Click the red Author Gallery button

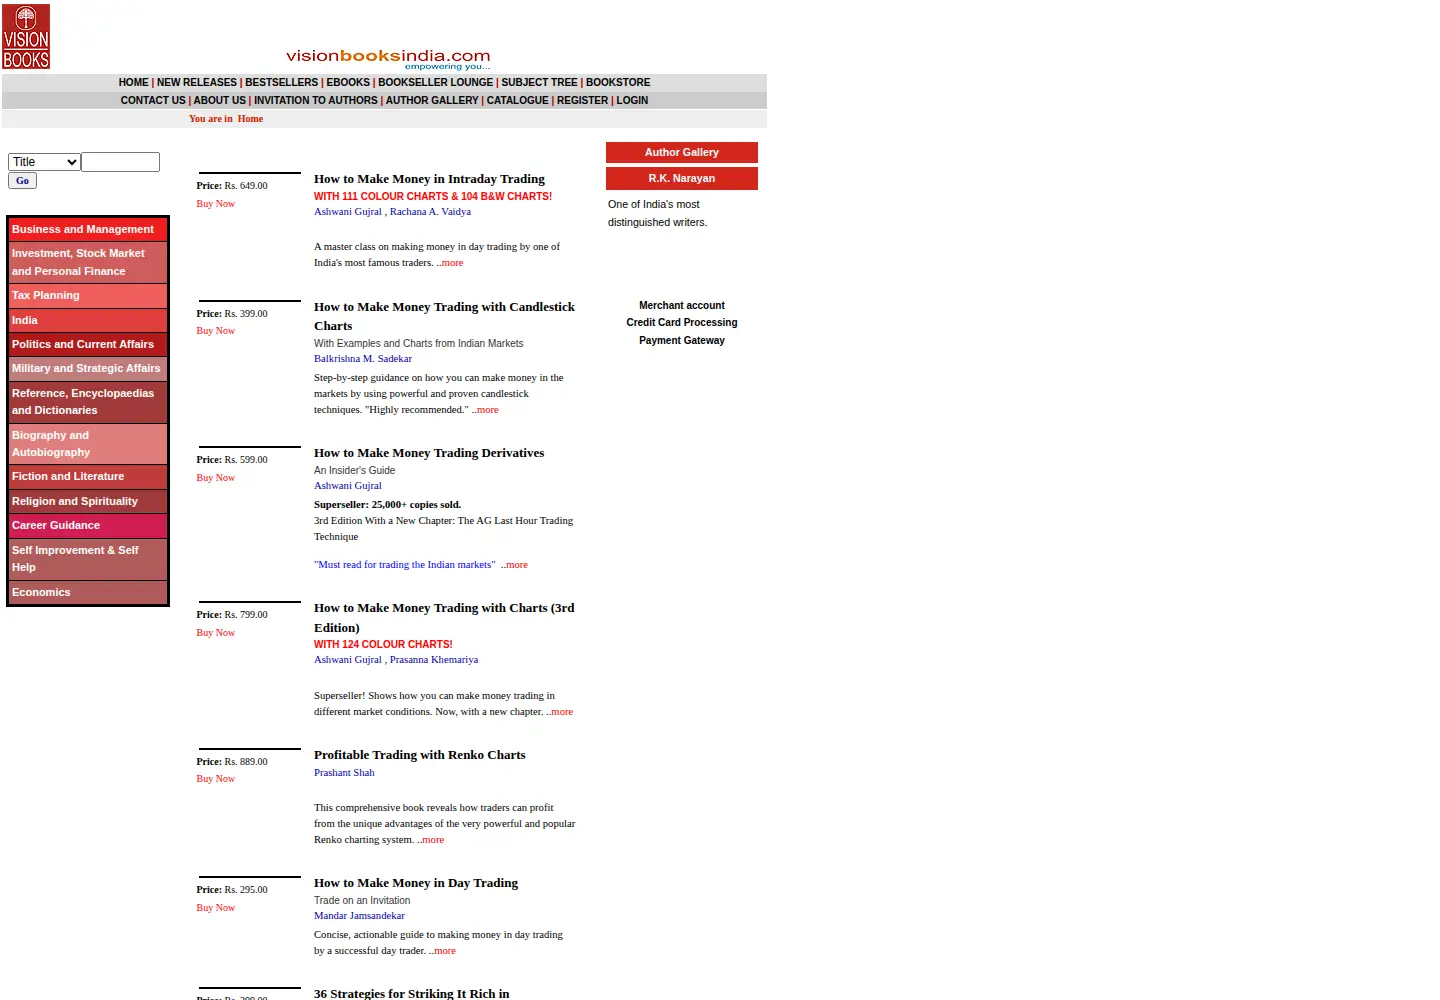tap(682, 153)
